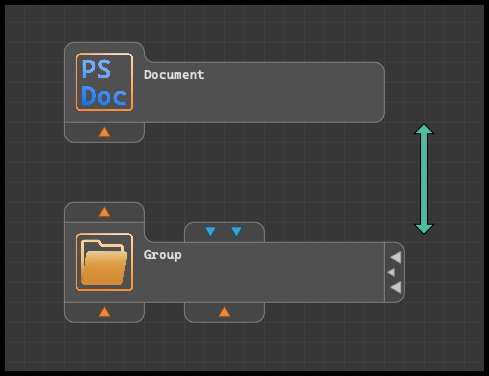Image resolution: width=489 pixels, height=376 pixels.
Task: Click the right blue input triangle on Group
Action: [x=236, y=231]
